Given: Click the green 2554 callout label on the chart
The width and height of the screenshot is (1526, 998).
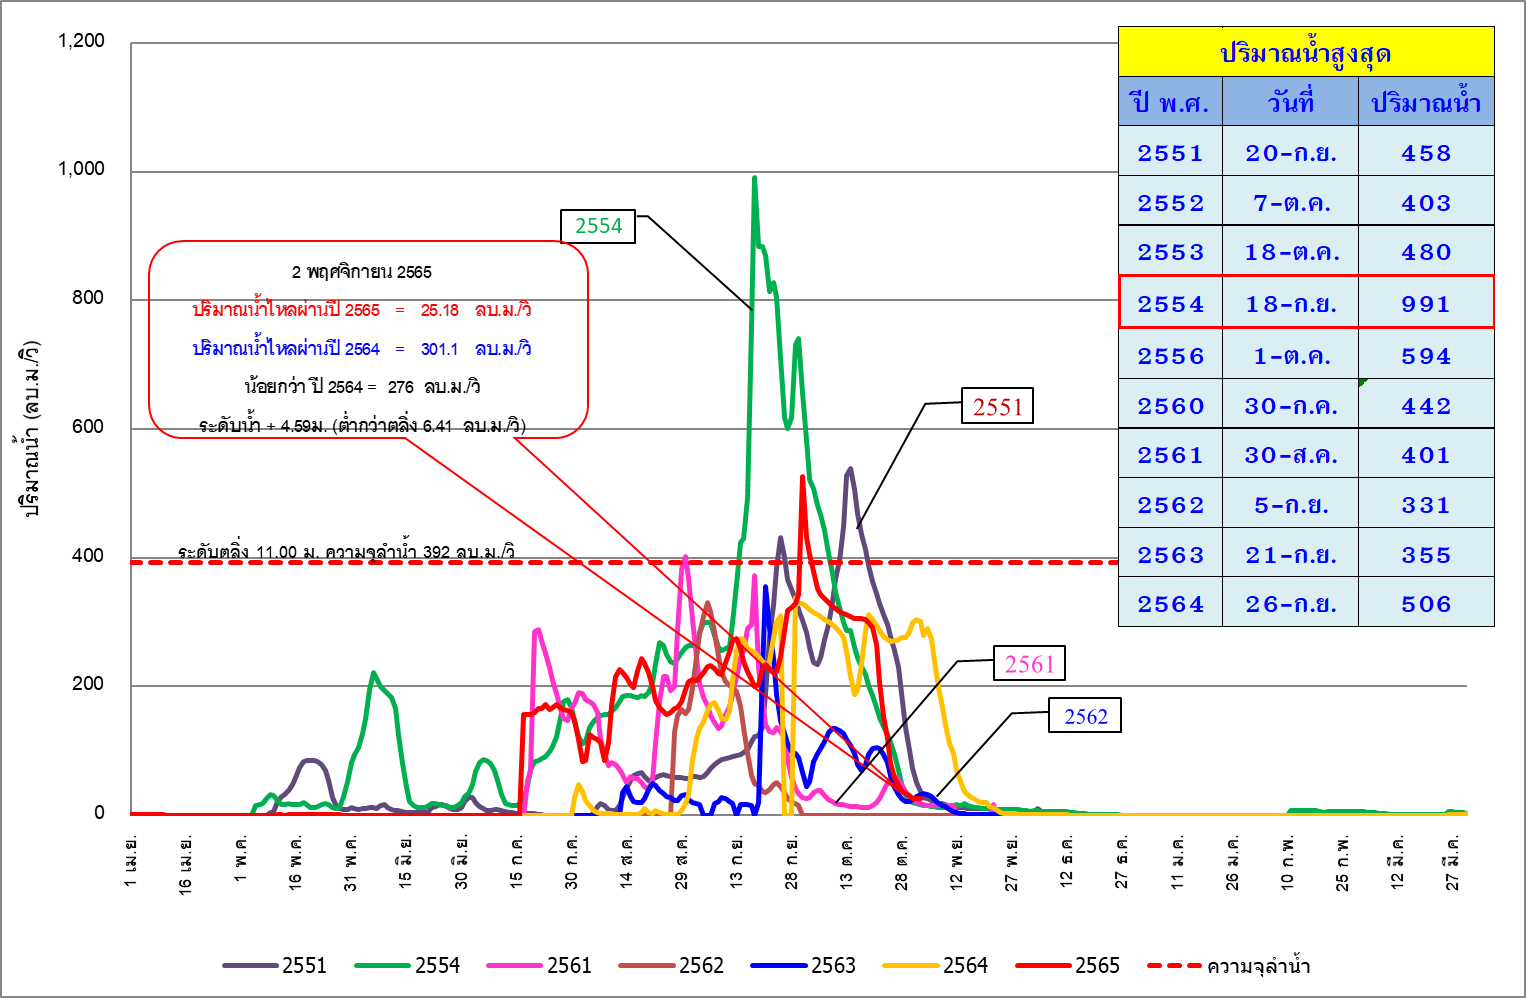Looking at the screenshot, I should click(x=598, y=225).
